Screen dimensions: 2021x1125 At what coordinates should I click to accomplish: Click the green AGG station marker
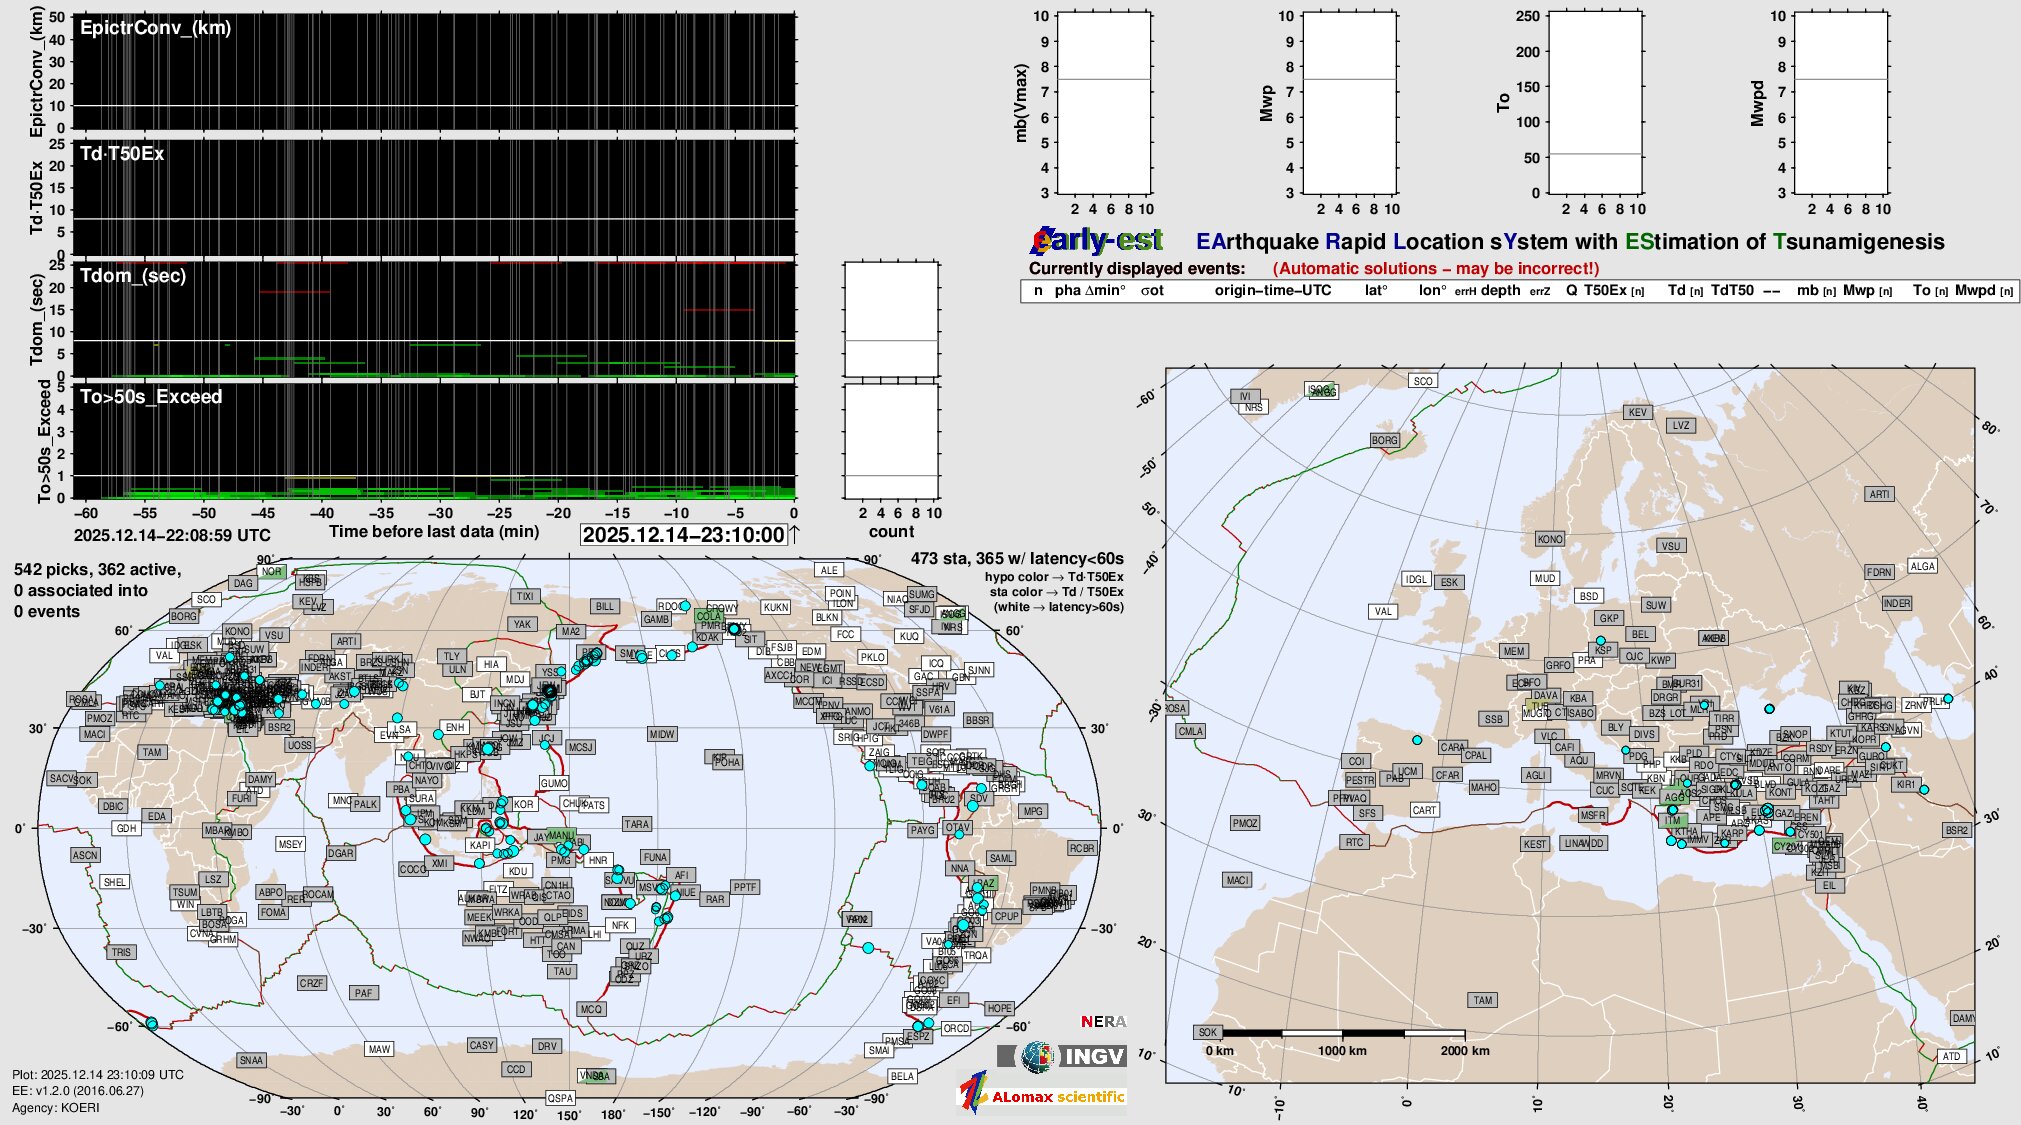coord(1673,798)
